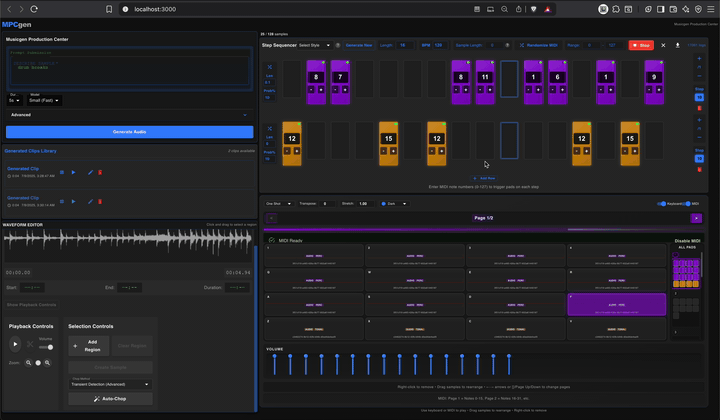Toggle the first empty step in the purple row

tap(292, 79)
